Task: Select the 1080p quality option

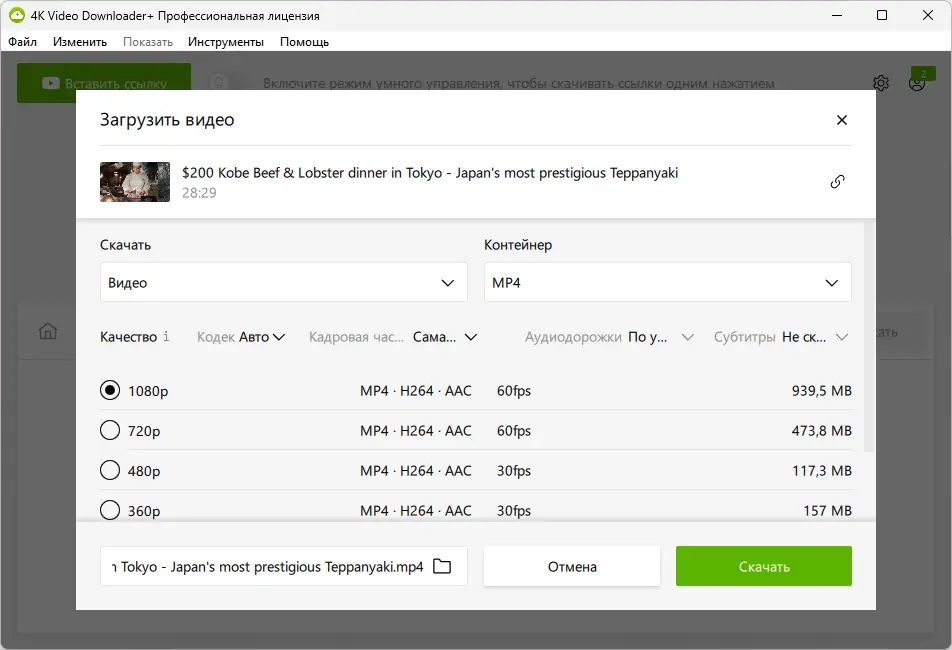Action: pyautogui.click(x=110, y=390)
